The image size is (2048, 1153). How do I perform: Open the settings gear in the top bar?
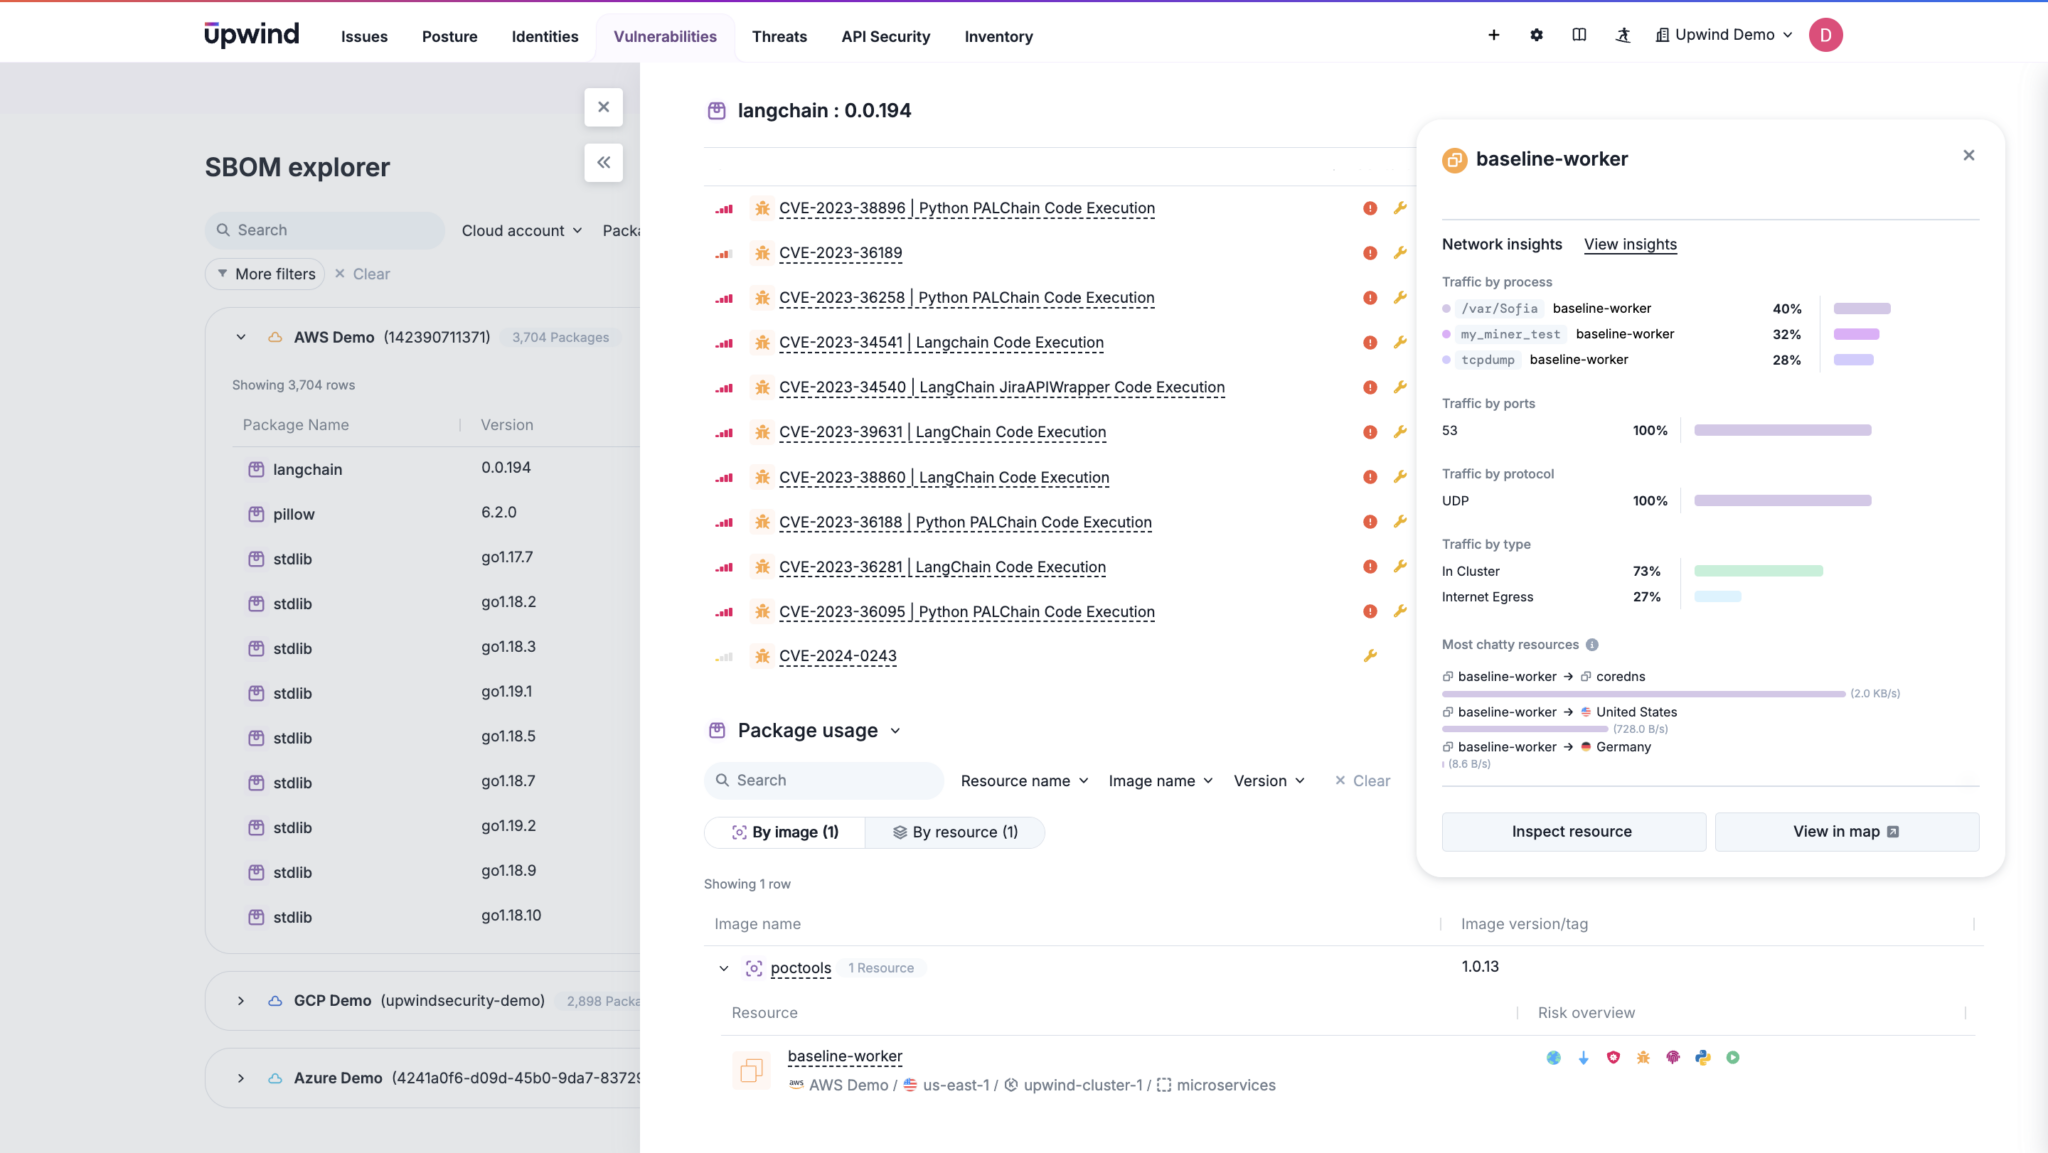coord(1536,34)
